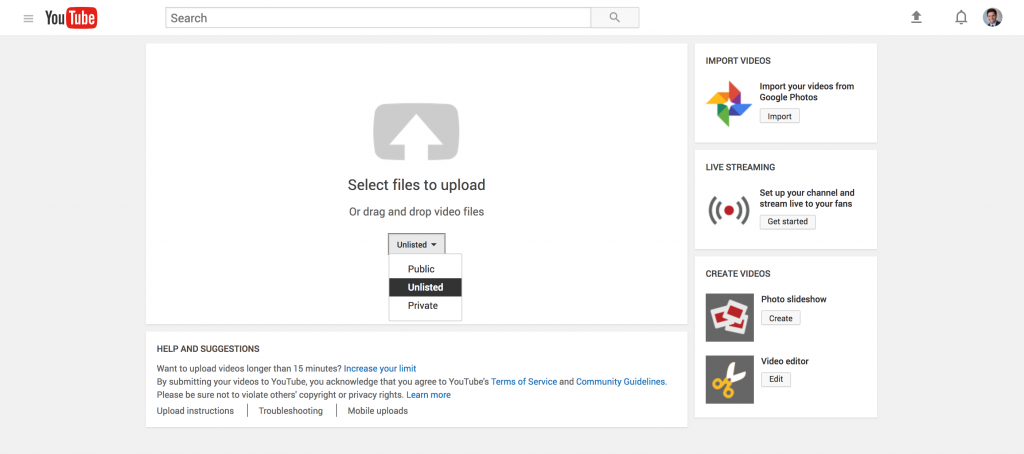
Task: Click the live streaming broadcast icon
Action: 729,210
